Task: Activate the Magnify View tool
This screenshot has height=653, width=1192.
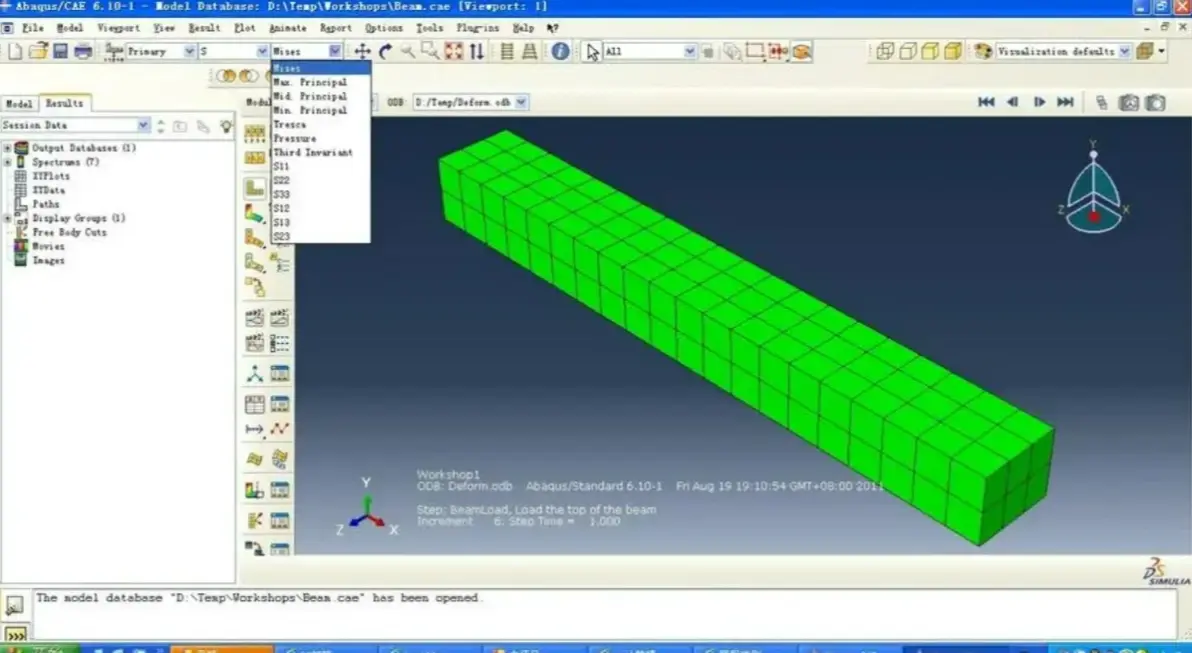Action: tap(407, 51)
